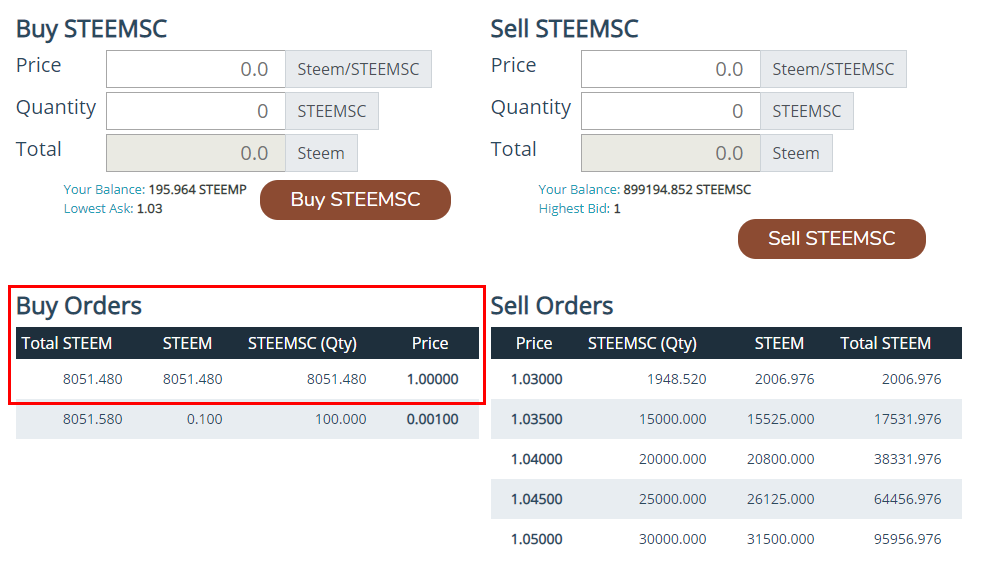Select the Sell Total field

tap(670, 153)
